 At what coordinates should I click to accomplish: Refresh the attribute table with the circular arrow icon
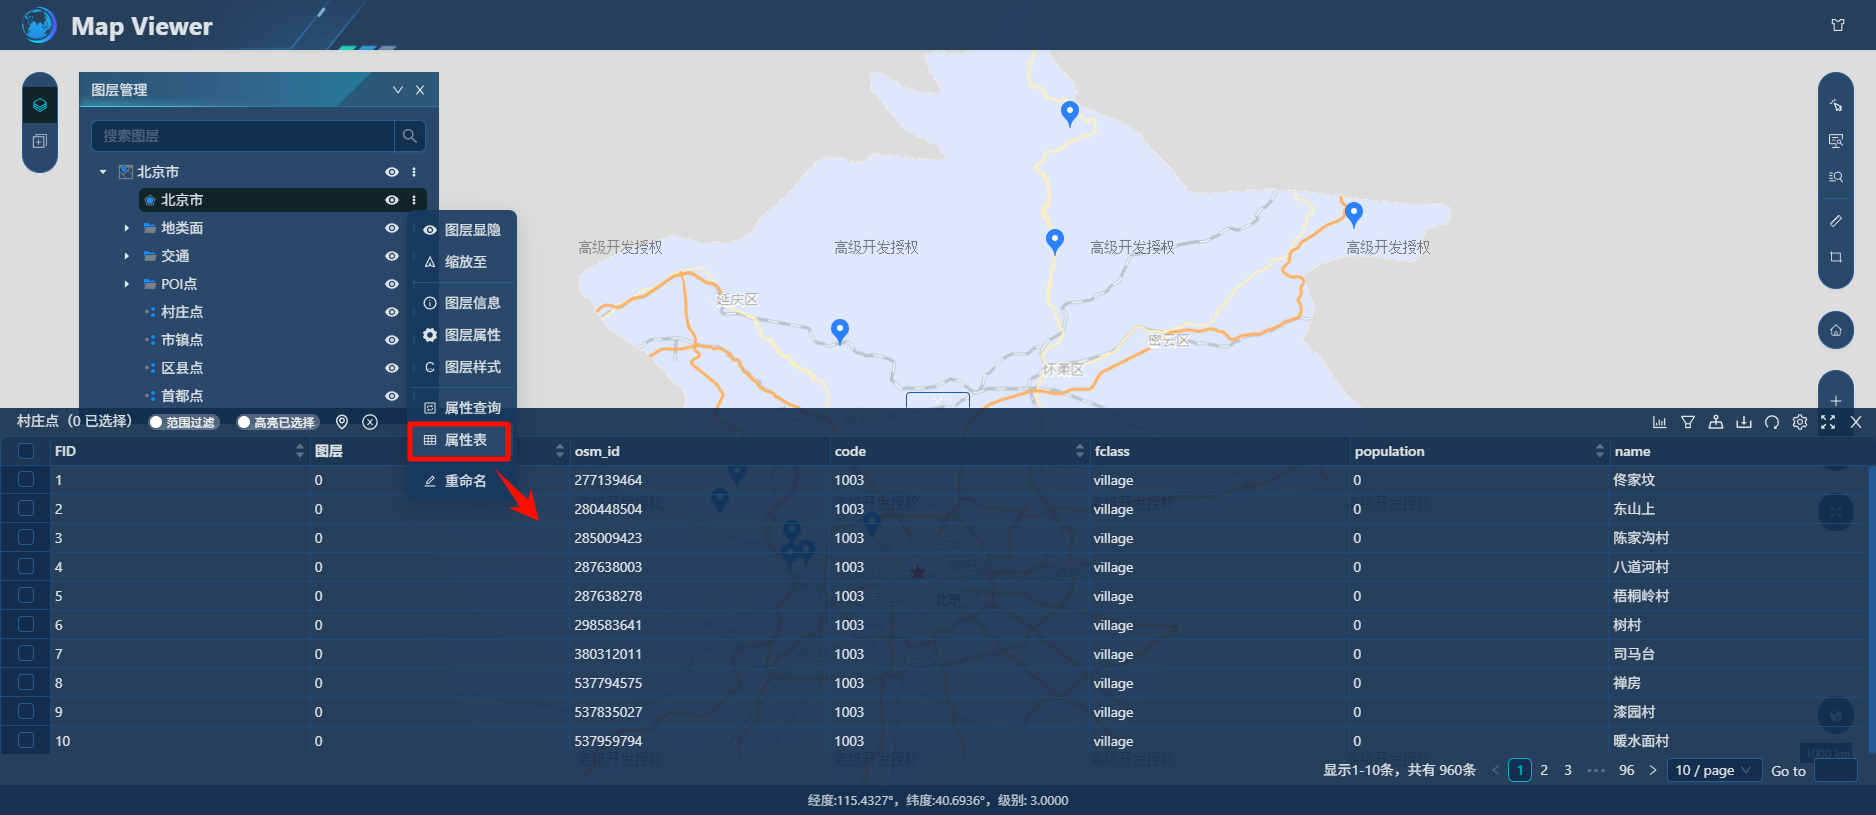click(1772, 422)
